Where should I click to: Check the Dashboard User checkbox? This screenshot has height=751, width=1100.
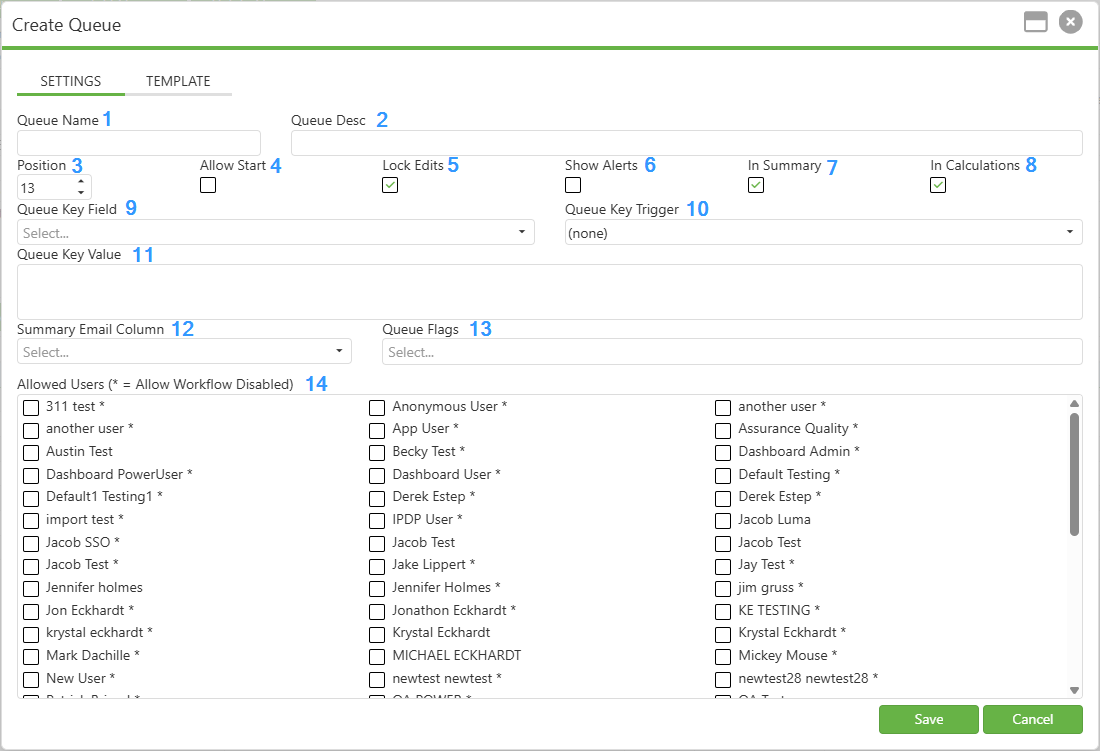(377, 475)
